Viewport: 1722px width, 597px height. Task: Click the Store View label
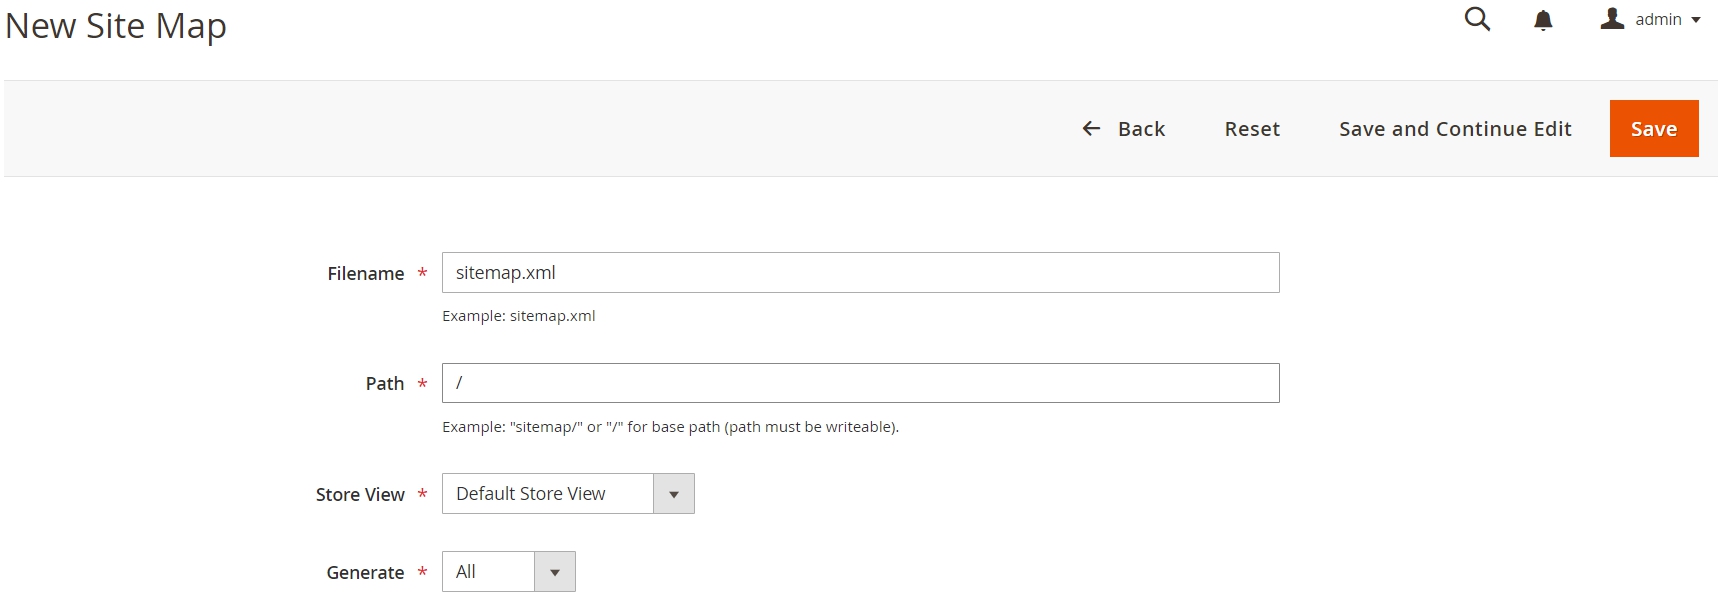click(360, 494)
